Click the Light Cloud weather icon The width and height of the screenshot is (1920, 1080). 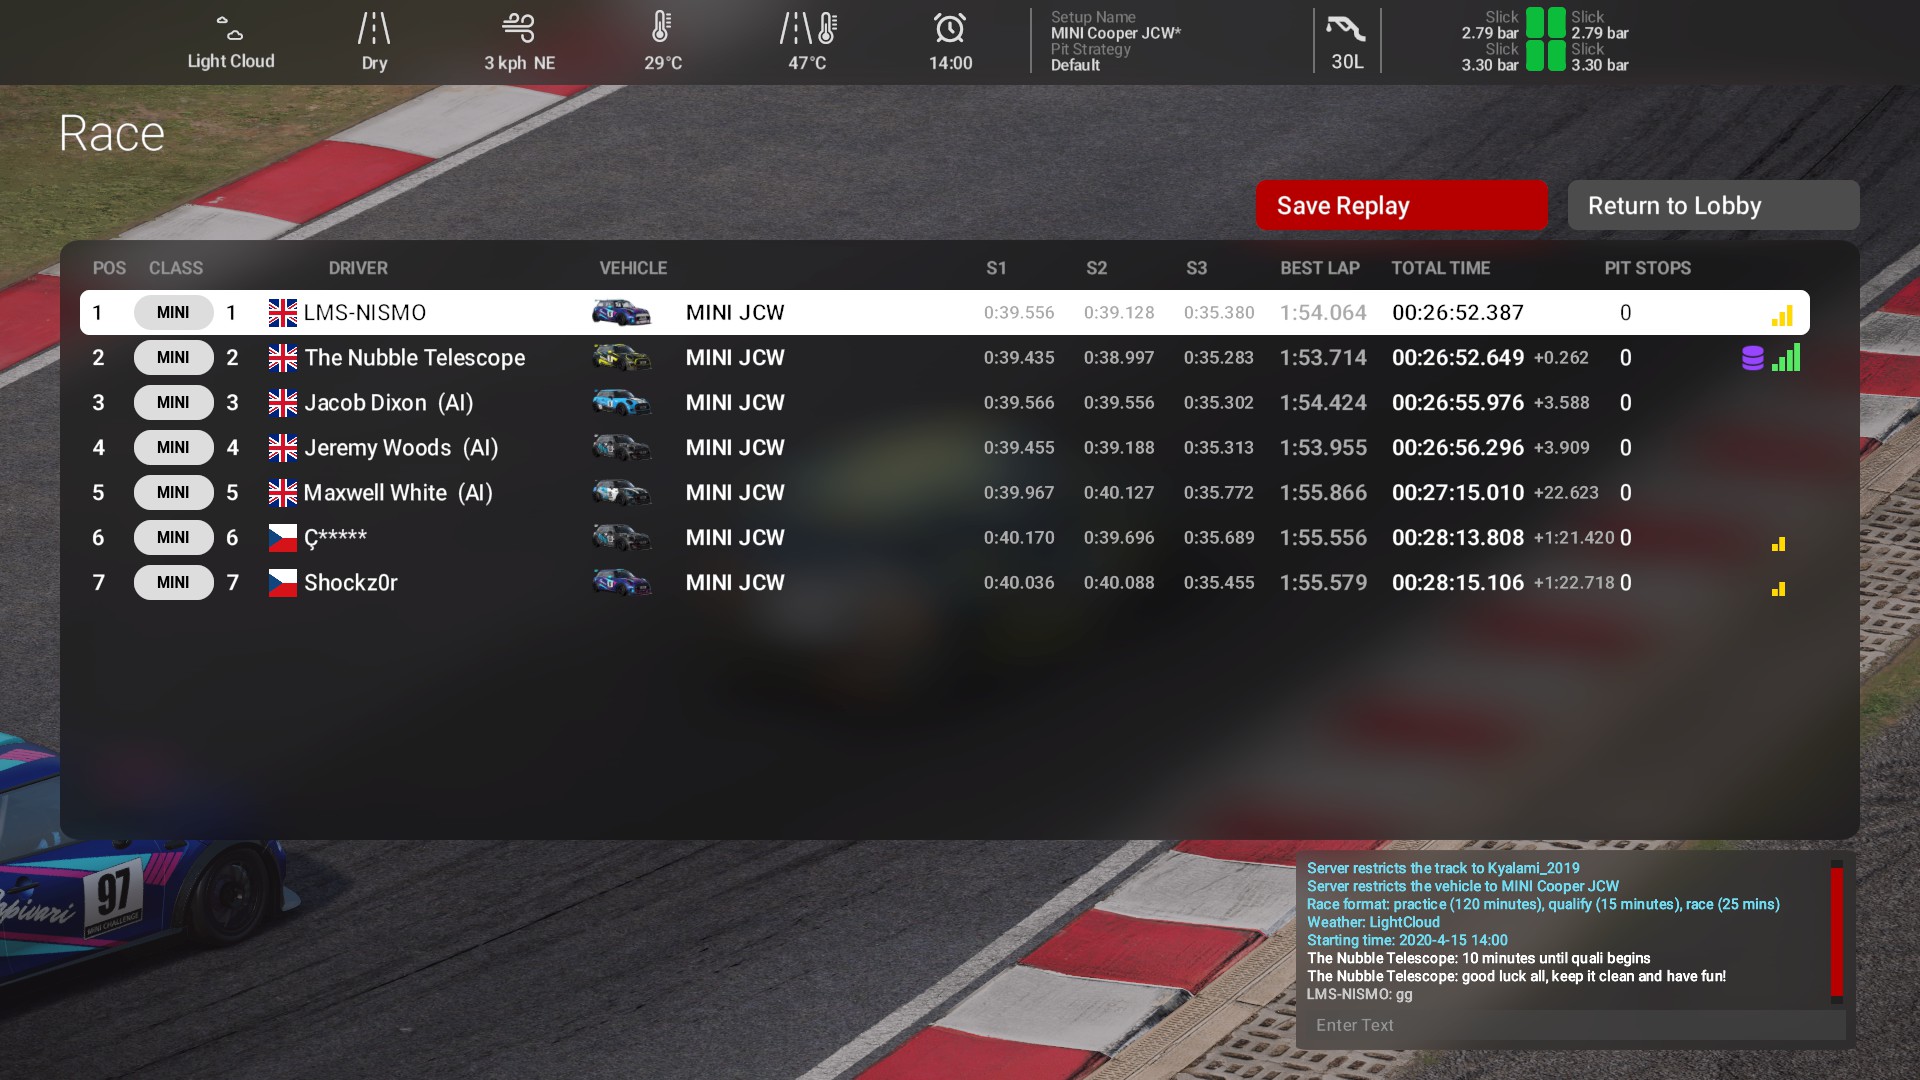tap(230, 27)
